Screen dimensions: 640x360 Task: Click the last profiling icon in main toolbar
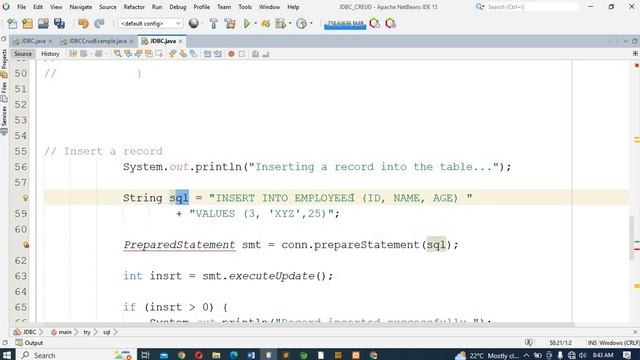pyautogui.click(x=390, y=24)
